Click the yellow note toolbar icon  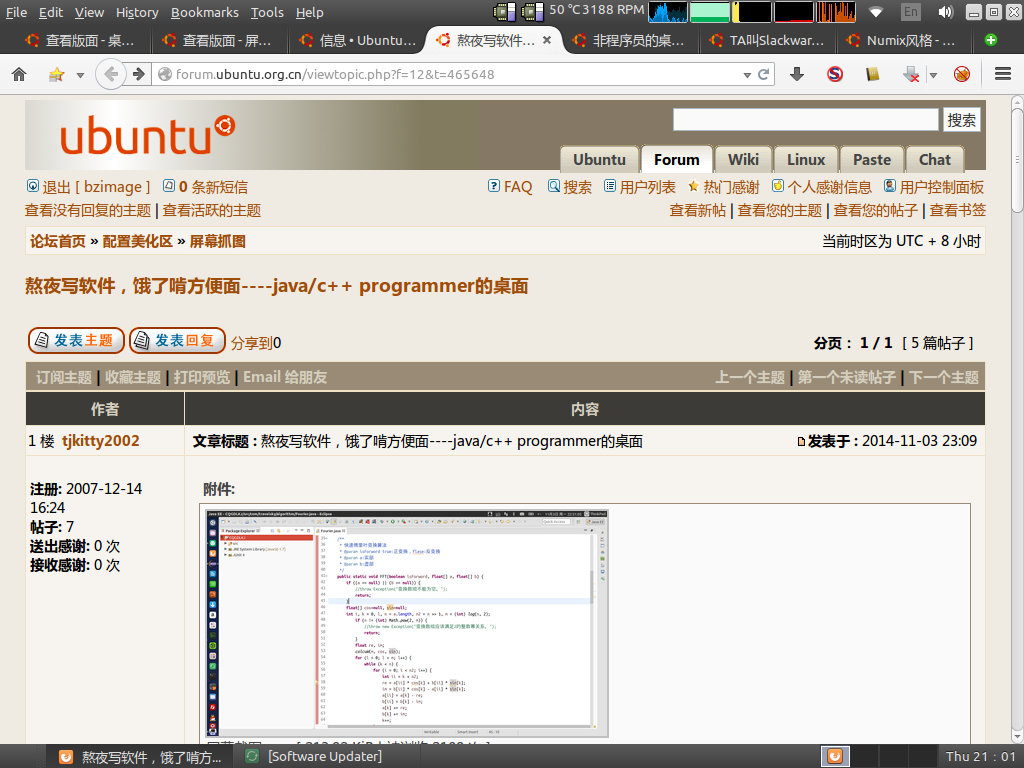pyautogui.click(x=872, y=74)
